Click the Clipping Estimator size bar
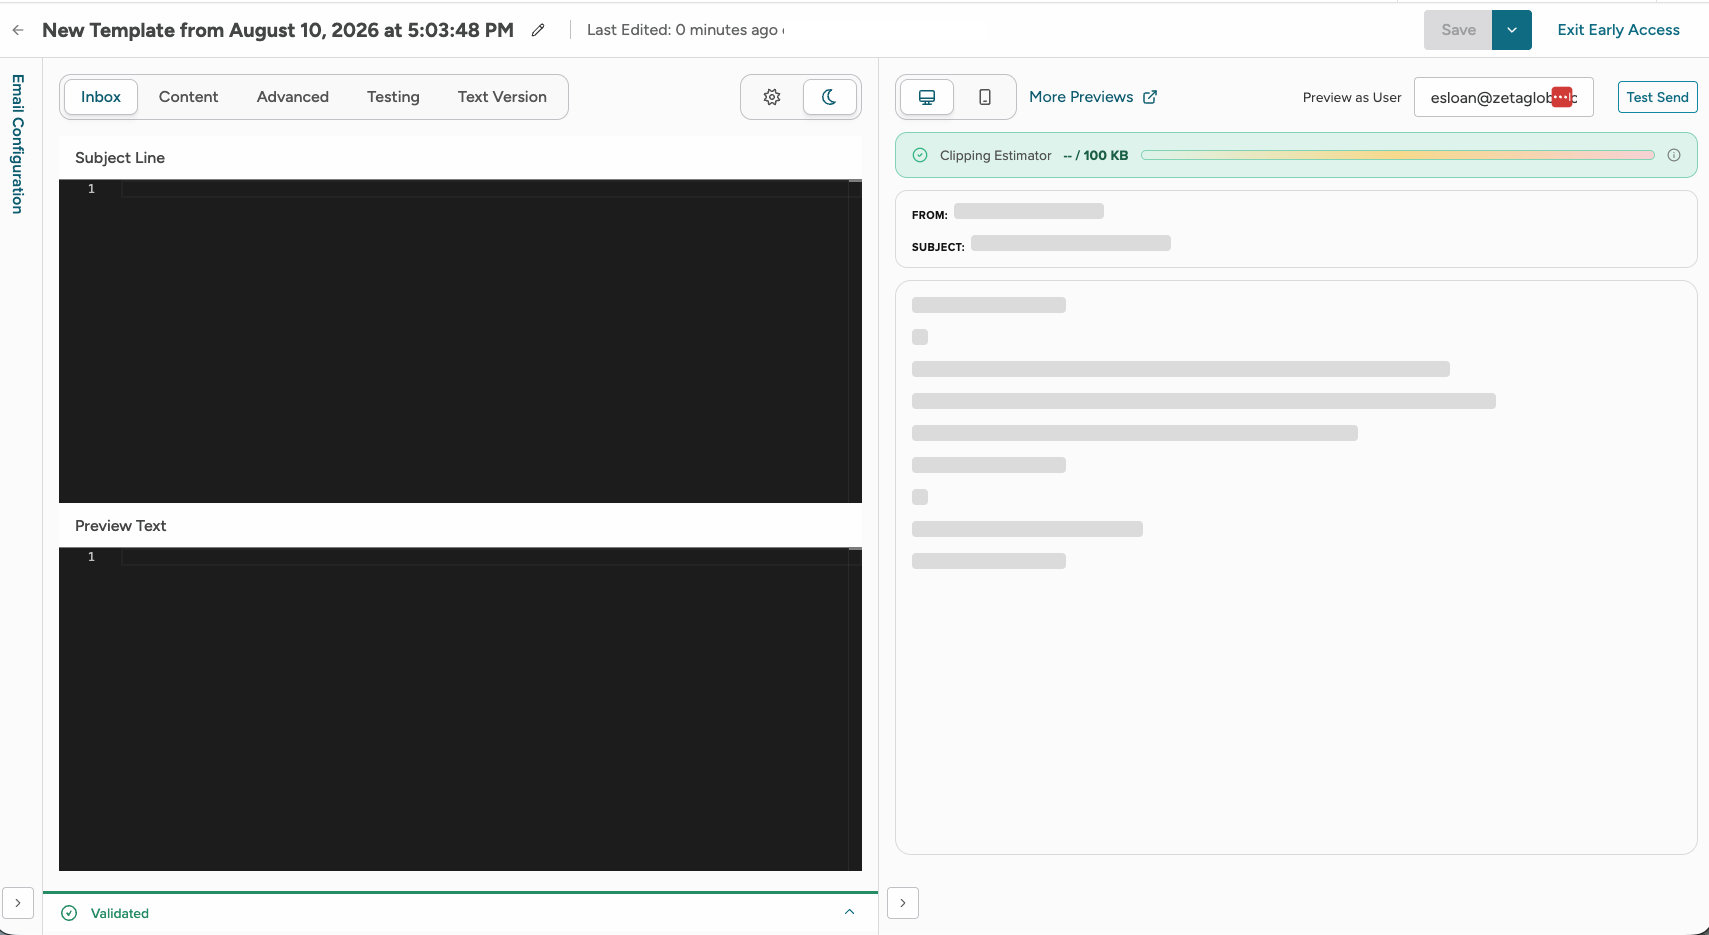The width and height of the screenshot is (1709, 935). pyautogui.click(x=1398, y=155)
